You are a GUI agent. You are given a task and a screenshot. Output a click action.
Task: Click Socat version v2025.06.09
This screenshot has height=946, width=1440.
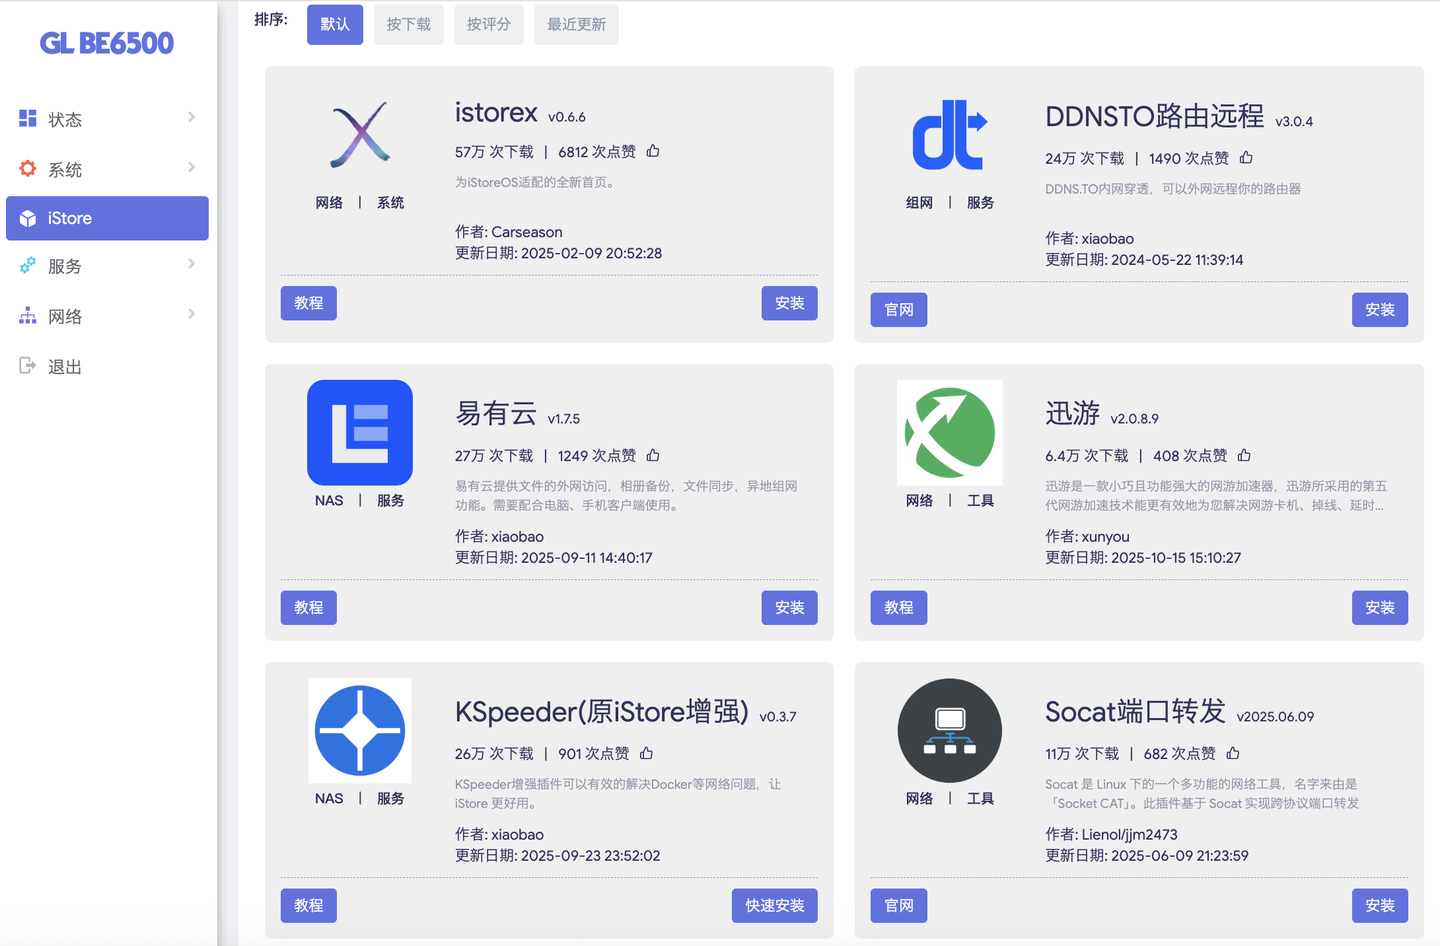(1275, 716)
